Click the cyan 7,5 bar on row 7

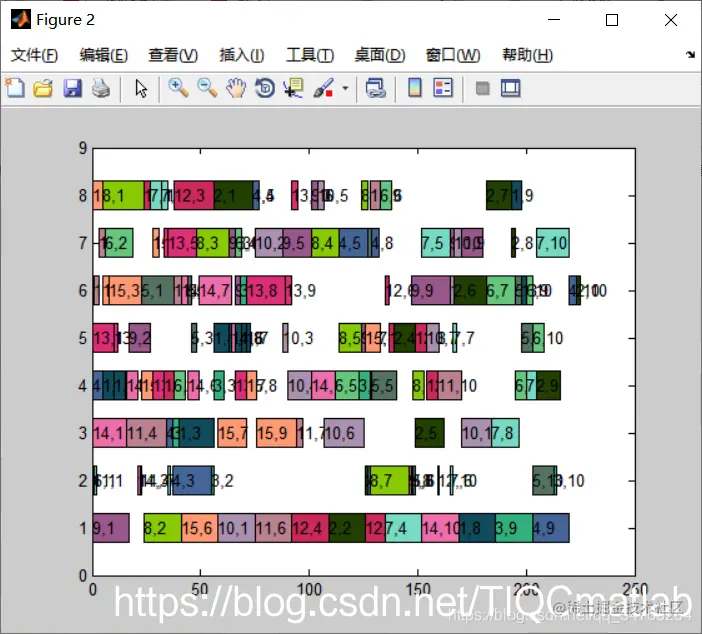pos(436,243)
